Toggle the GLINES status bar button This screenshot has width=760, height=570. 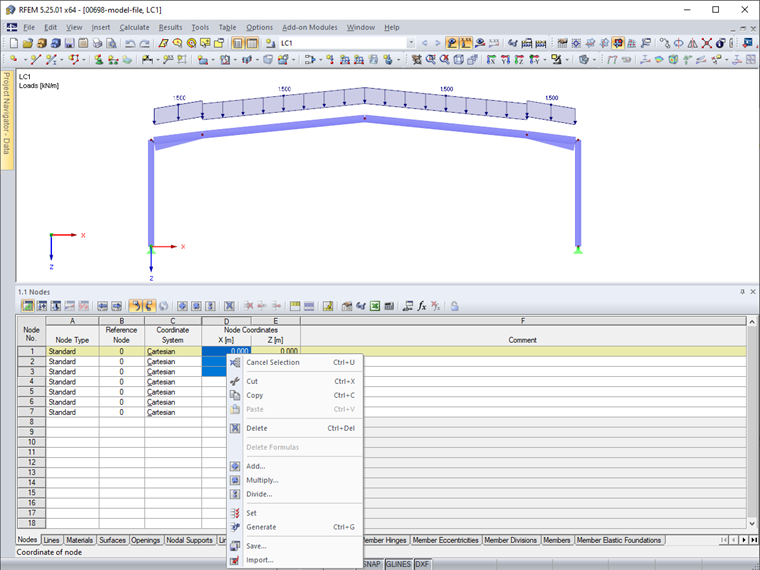(399, 564)
